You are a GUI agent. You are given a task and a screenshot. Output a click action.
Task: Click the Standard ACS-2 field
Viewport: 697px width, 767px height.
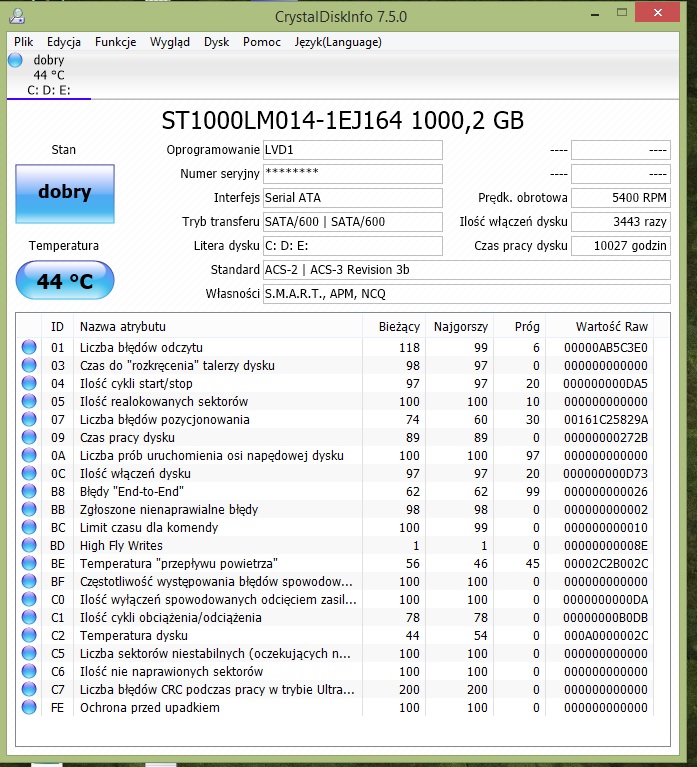click(x=467, y=270)
